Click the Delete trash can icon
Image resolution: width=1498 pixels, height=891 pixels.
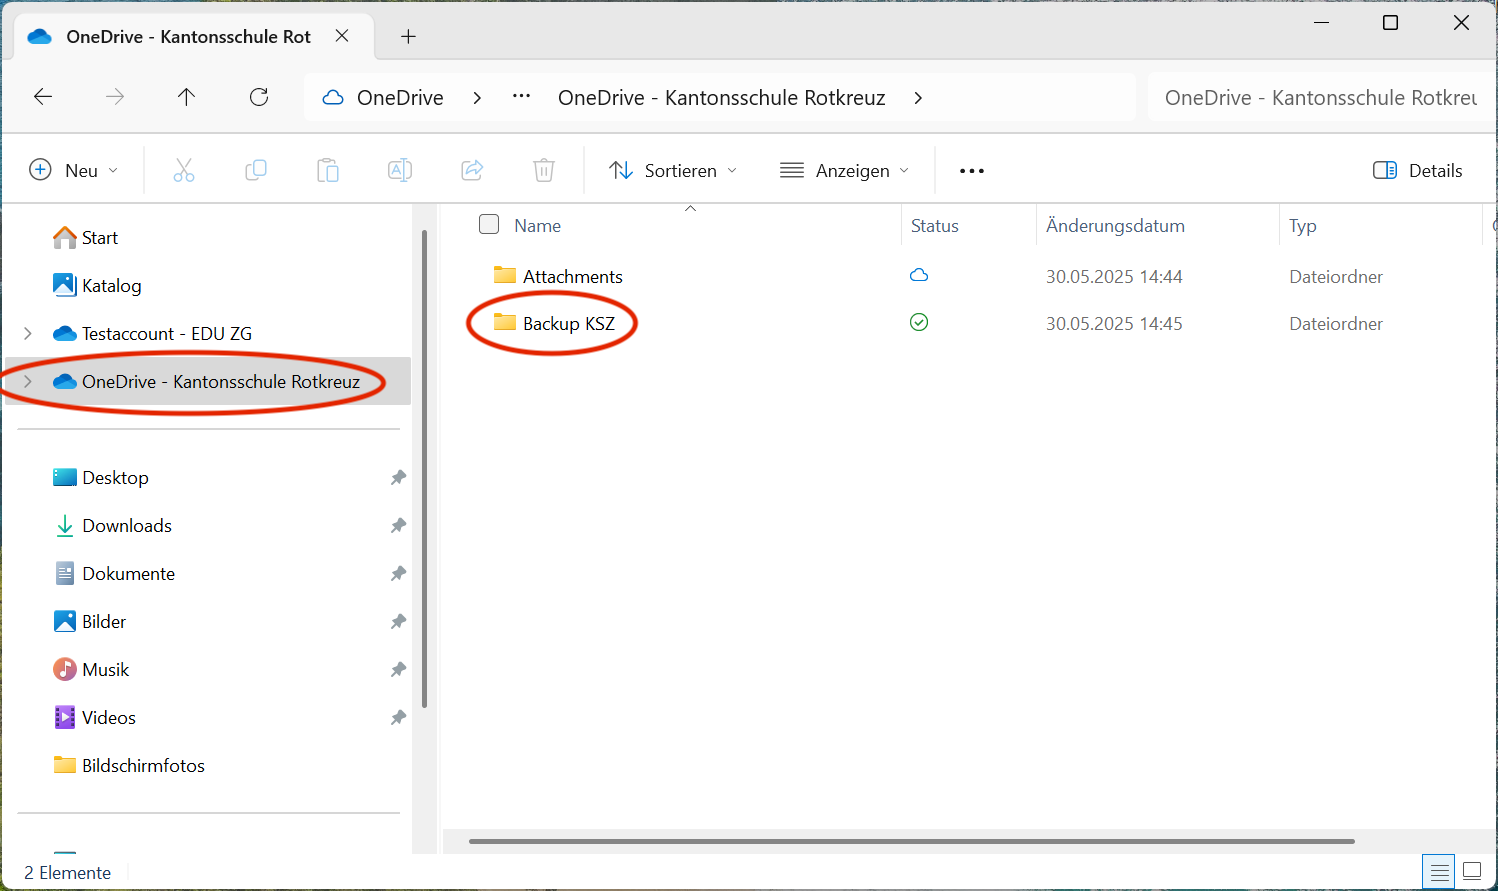click(x=544, y=170)
